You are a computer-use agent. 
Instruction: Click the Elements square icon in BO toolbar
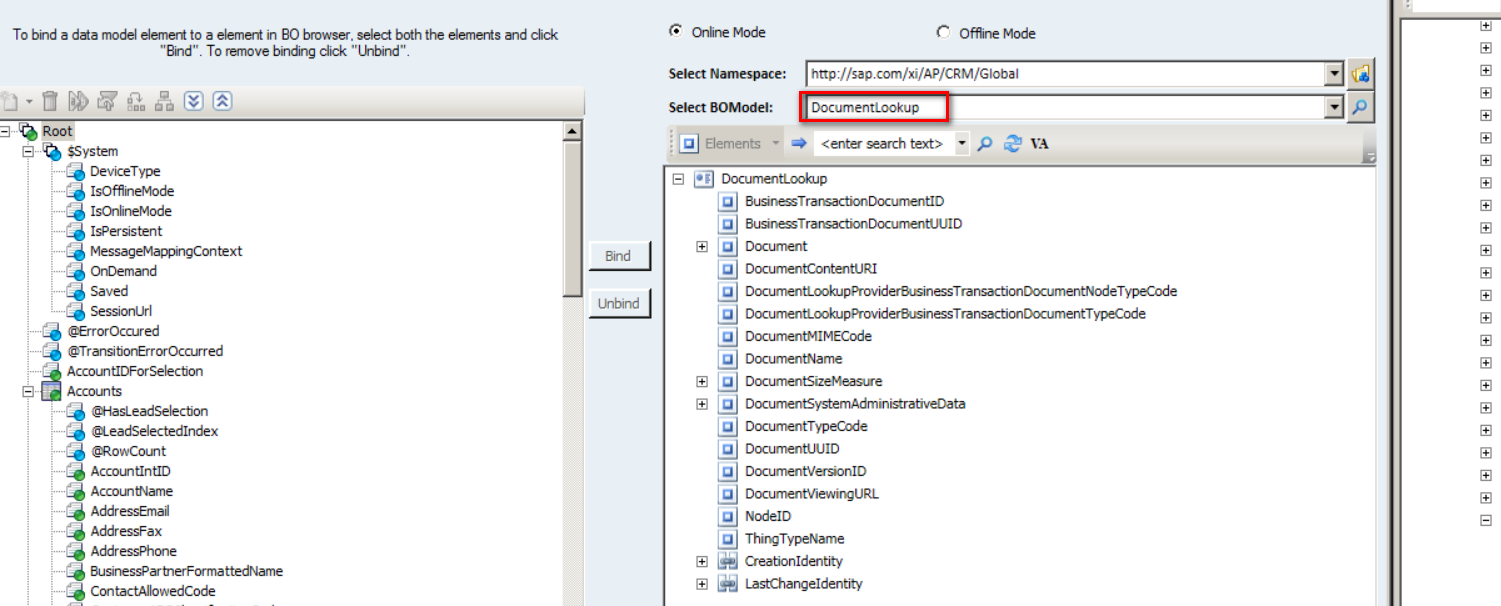point(689,144)
